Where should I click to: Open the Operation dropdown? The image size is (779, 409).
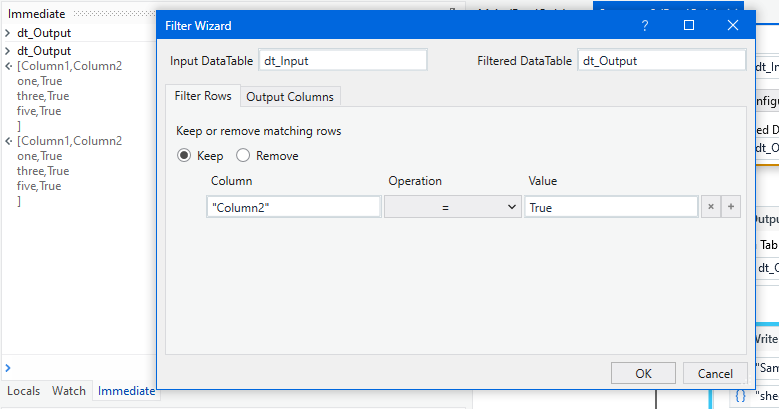point(452,207)
